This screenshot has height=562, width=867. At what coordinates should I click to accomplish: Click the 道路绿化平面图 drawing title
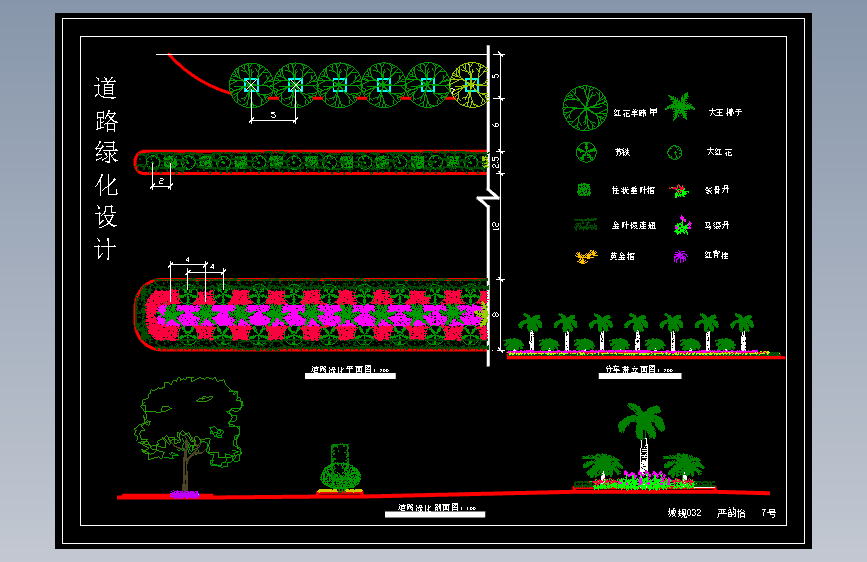tap(349, 370)
